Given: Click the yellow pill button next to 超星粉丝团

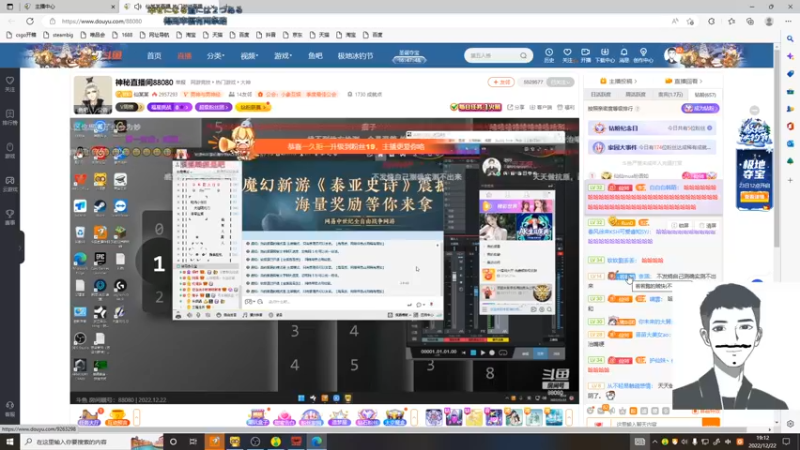Looking at the screenshot, I should pos(253,107).
